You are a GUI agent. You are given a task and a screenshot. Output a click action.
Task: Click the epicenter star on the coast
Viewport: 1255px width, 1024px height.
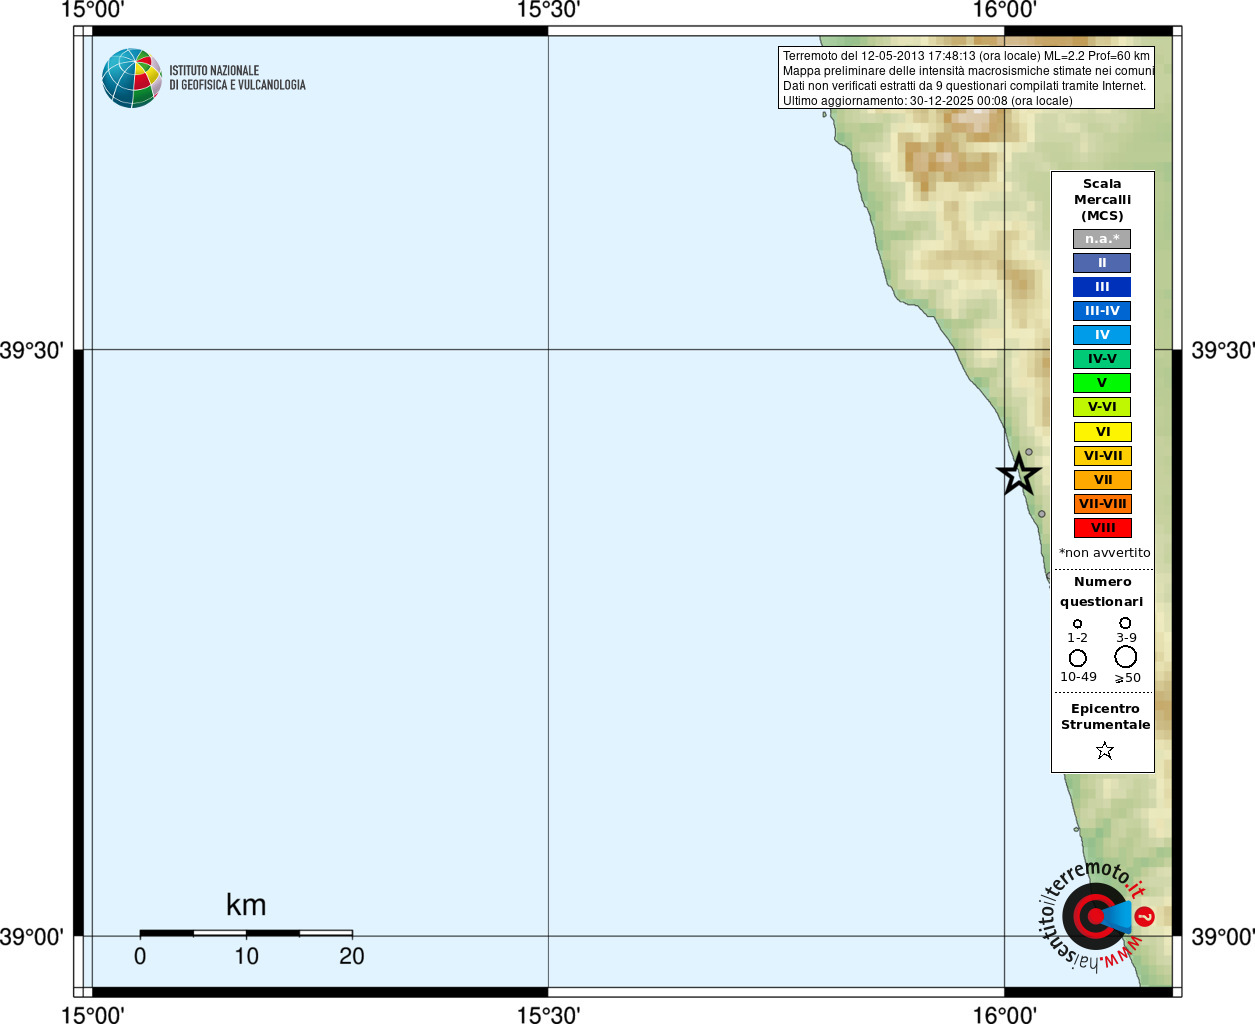[x=1019, y=474]
